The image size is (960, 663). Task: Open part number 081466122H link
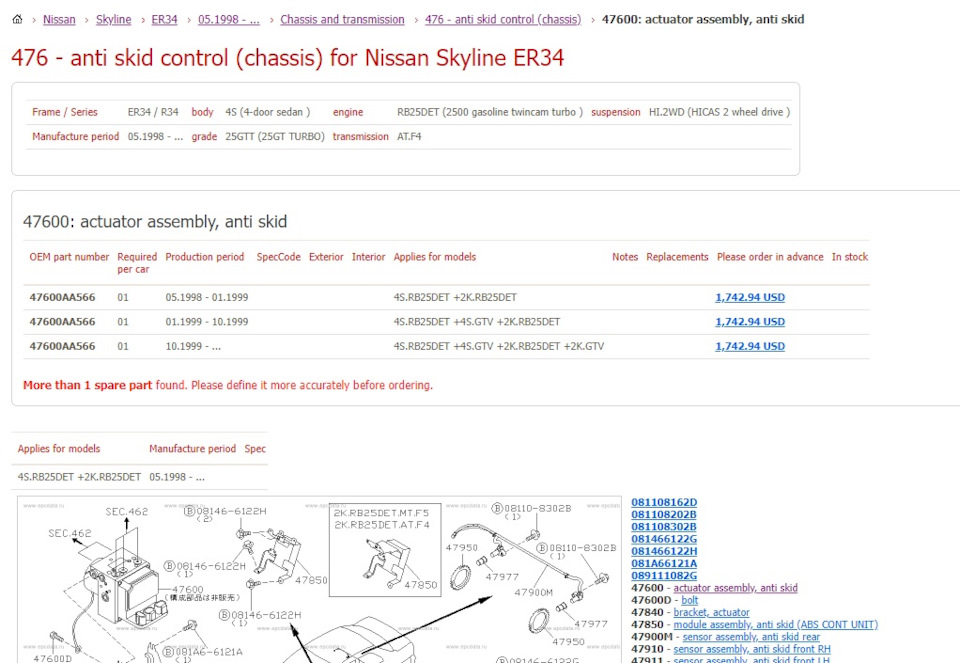coord(664,552)
